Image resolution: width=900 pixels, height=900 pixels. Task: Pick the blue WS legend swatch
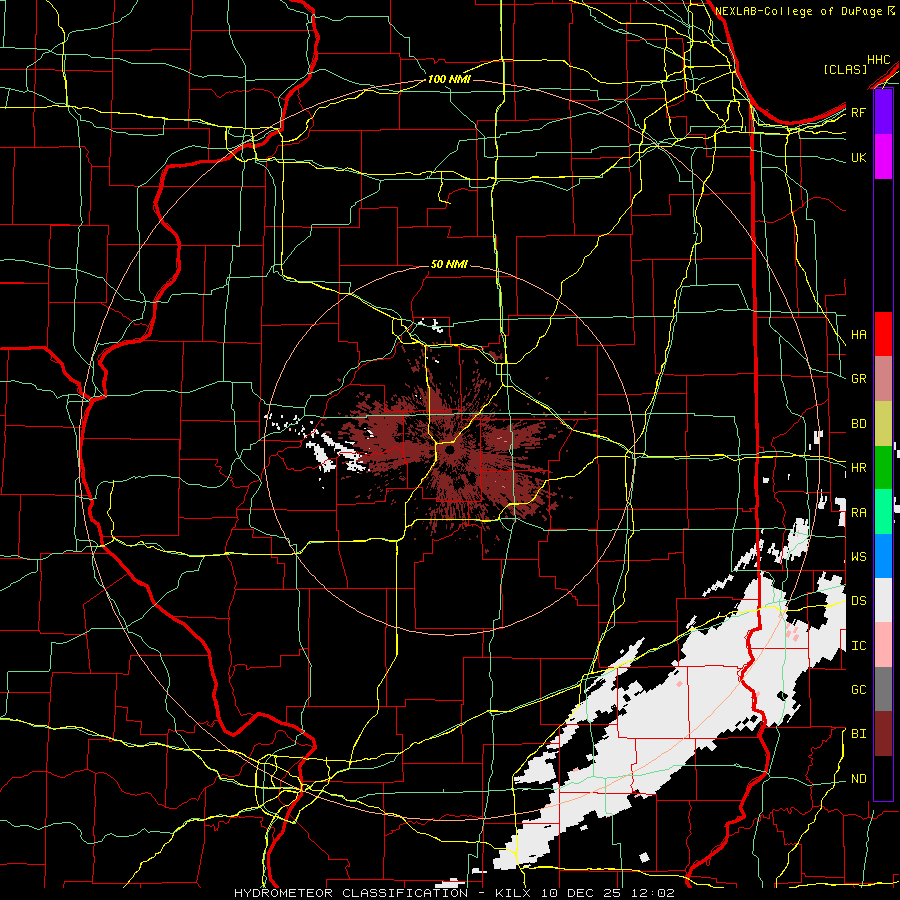(883, 556)
